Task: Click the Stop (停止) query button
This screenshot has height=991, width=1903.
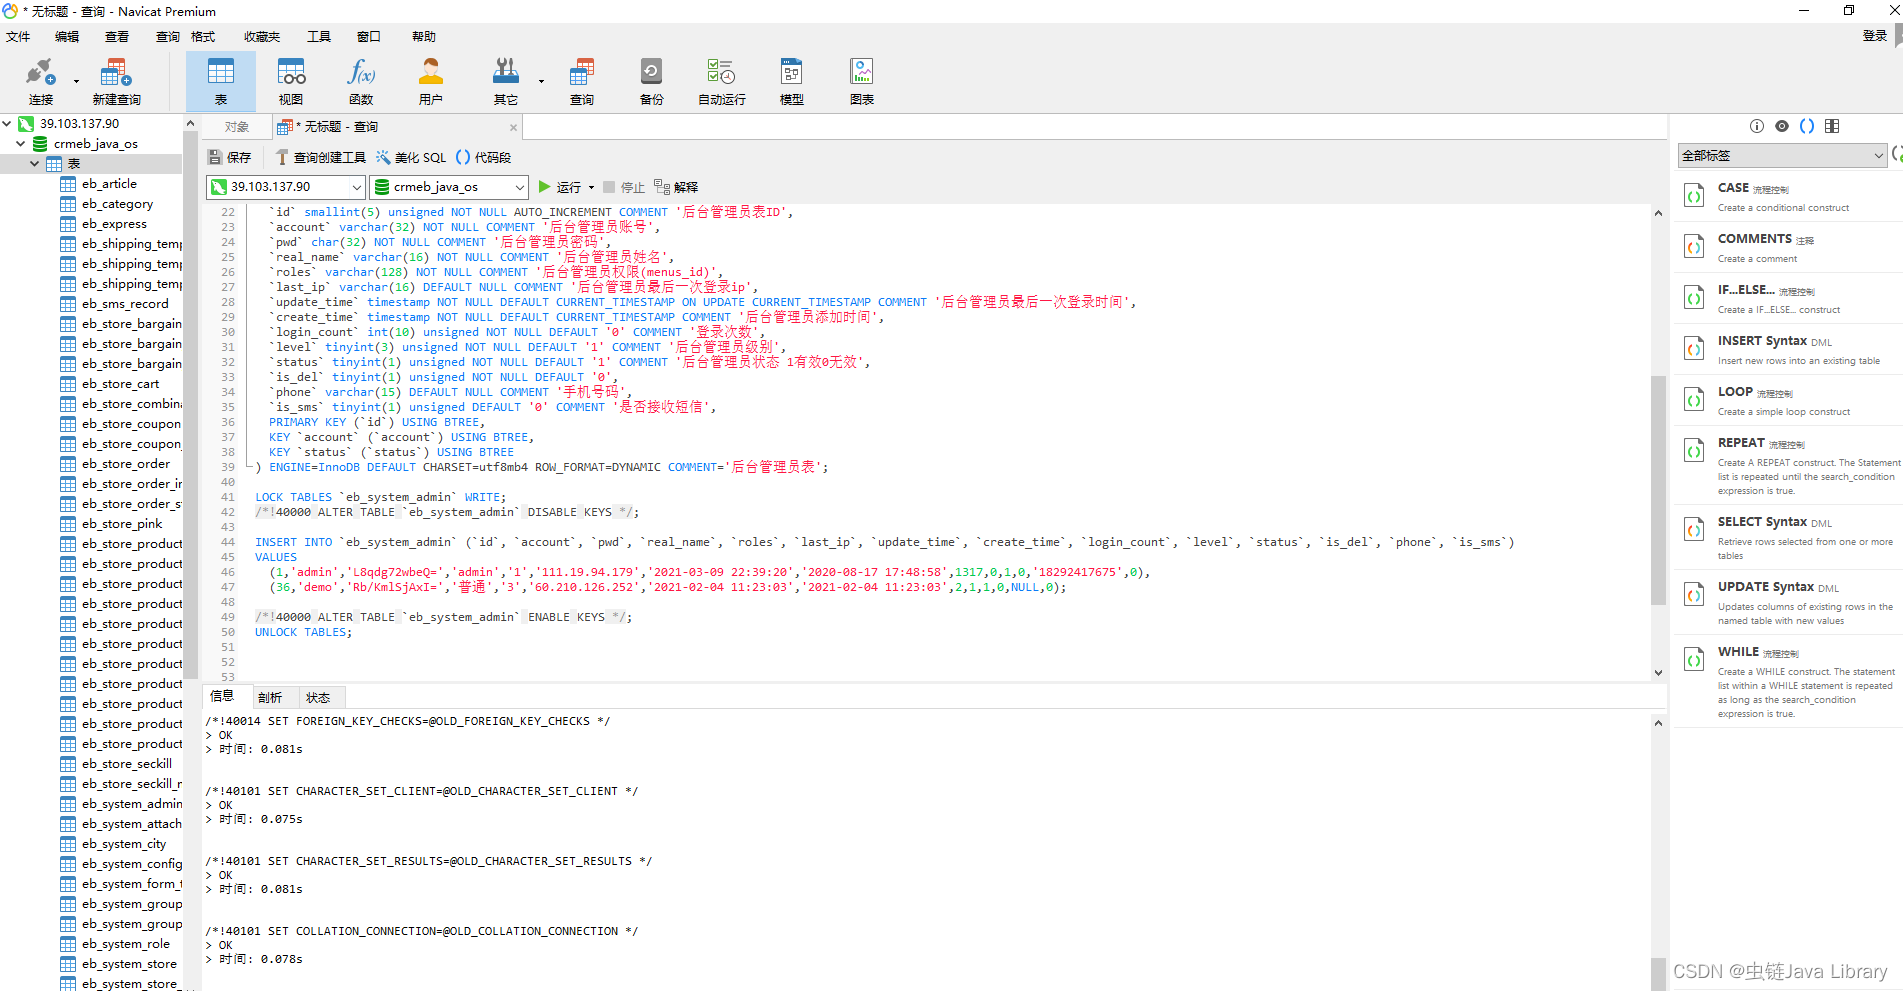Action: (624, 187)
